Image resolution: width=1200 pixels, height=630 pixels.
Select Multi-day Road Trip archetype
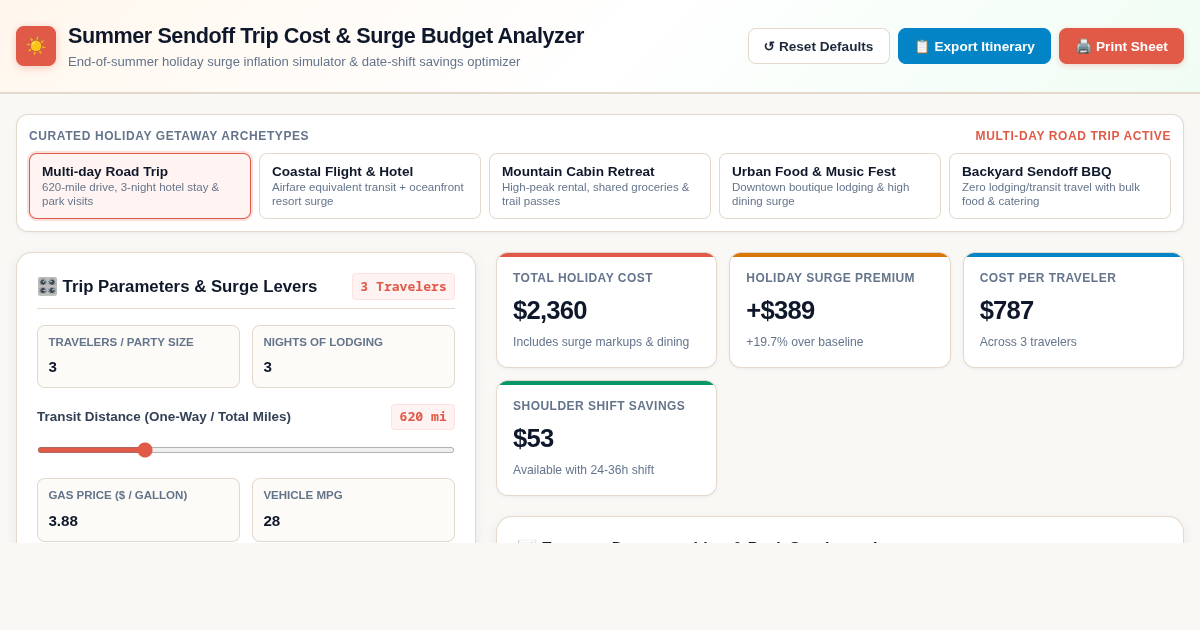(x=140, y=186)
